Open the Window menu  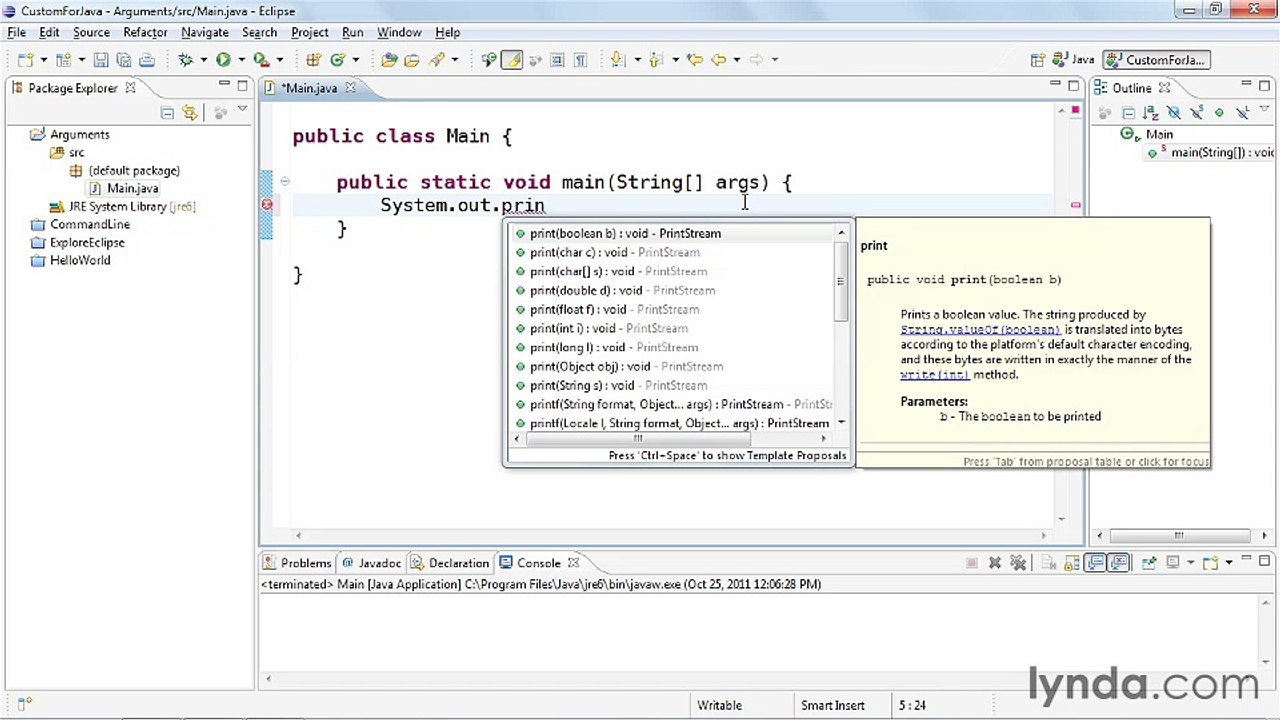[399, 32]
